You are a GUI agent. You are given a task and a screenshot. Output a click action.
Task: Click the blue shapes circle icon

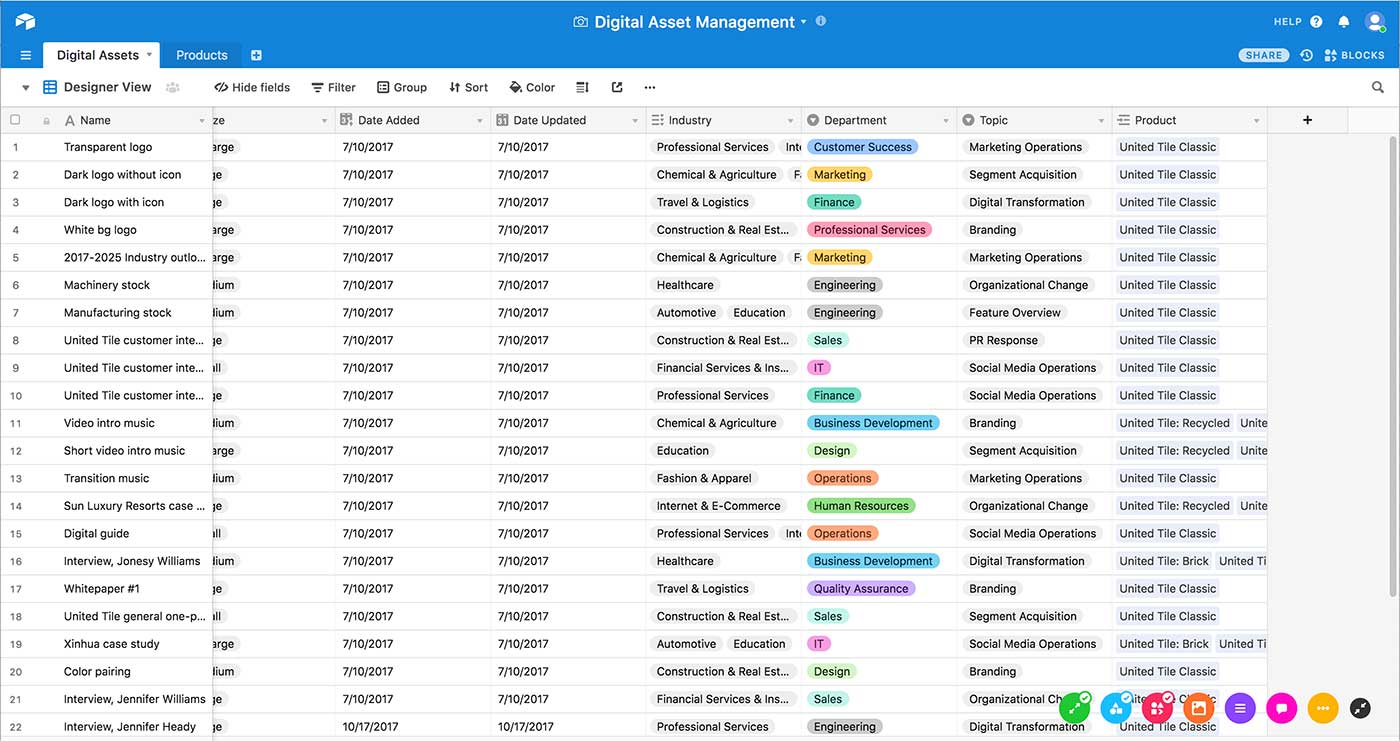1115,708
